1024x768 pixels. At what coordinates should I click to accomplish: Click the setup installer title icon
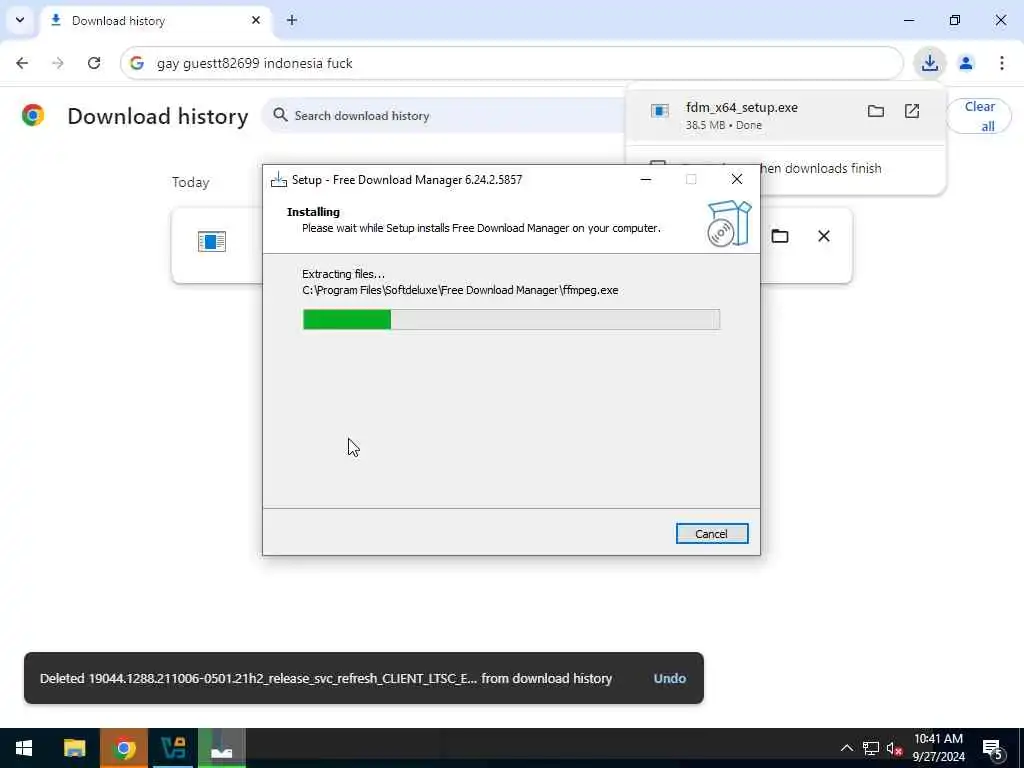coord(279,180)
